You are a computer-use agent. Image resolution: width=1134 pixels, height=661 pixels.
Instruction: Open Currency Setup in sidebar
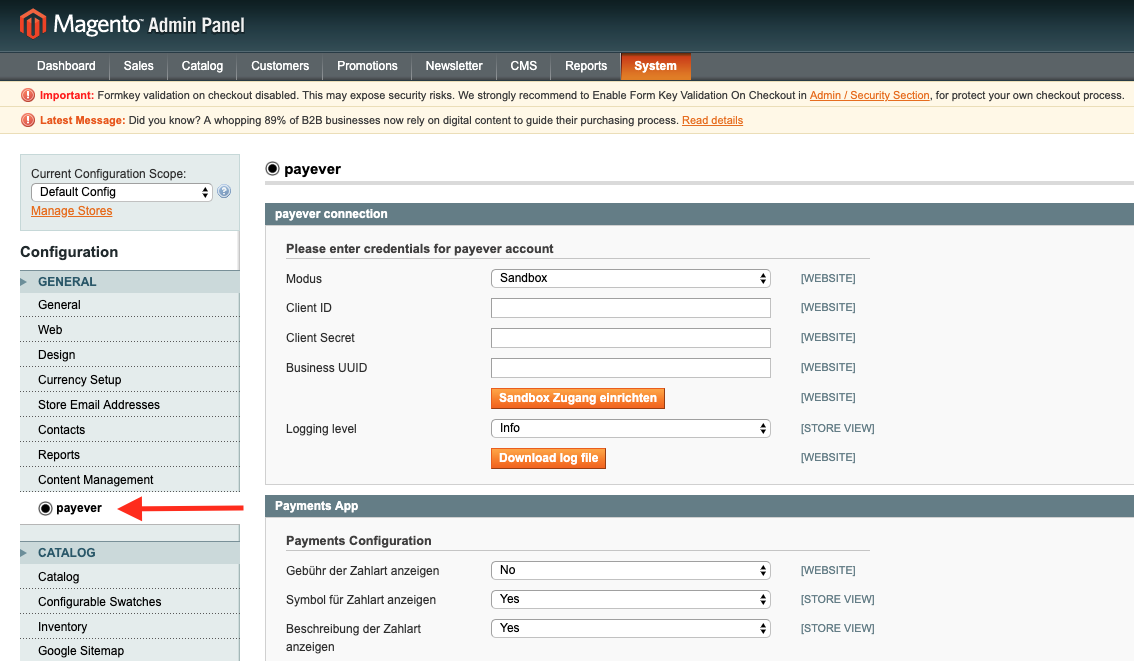(130, 380)
